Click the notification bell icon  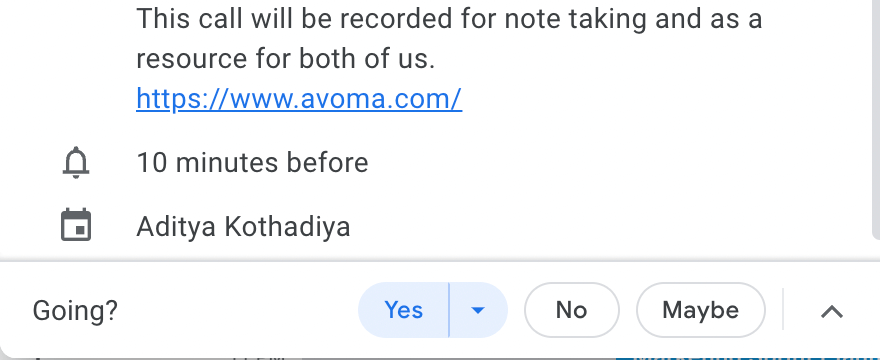pos(76,163)
